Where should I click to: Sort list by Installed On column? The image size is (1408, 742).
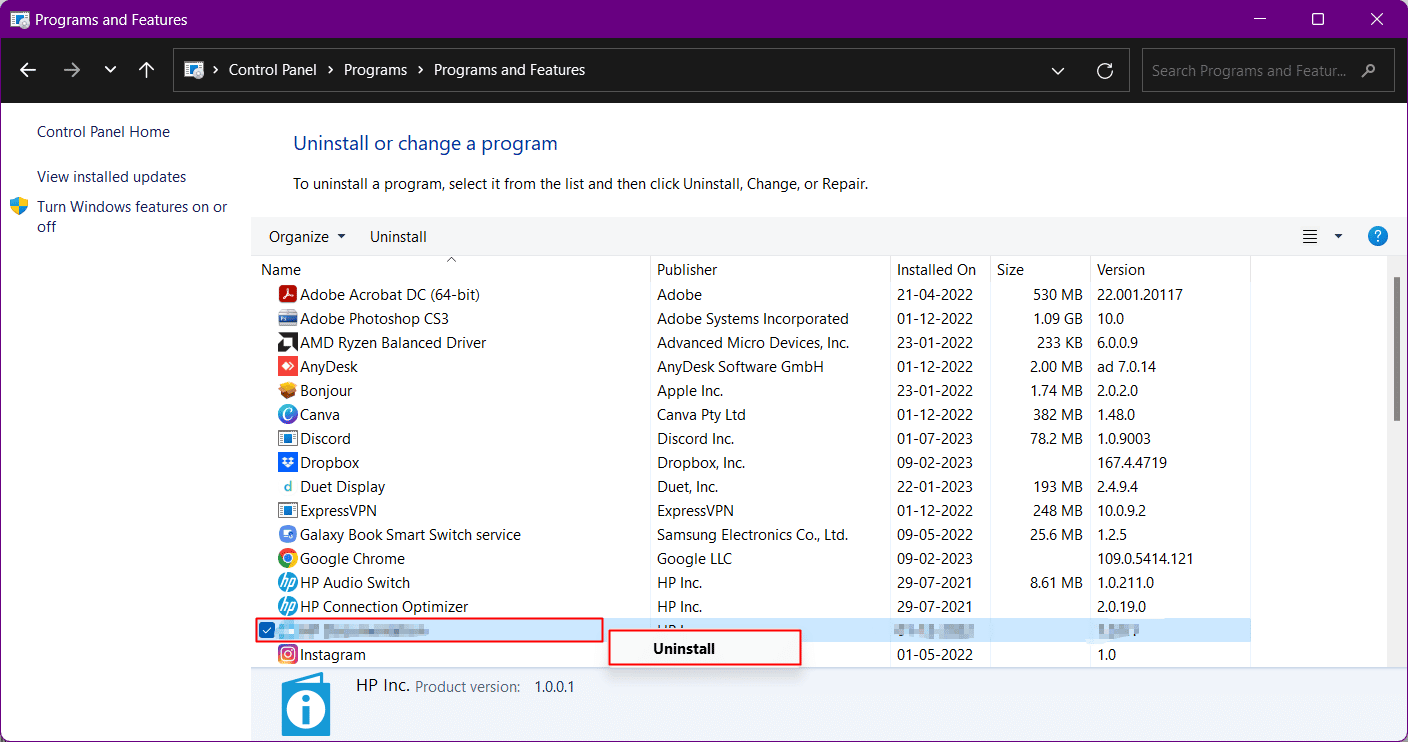pyautogui.click(x=940, y=270)
